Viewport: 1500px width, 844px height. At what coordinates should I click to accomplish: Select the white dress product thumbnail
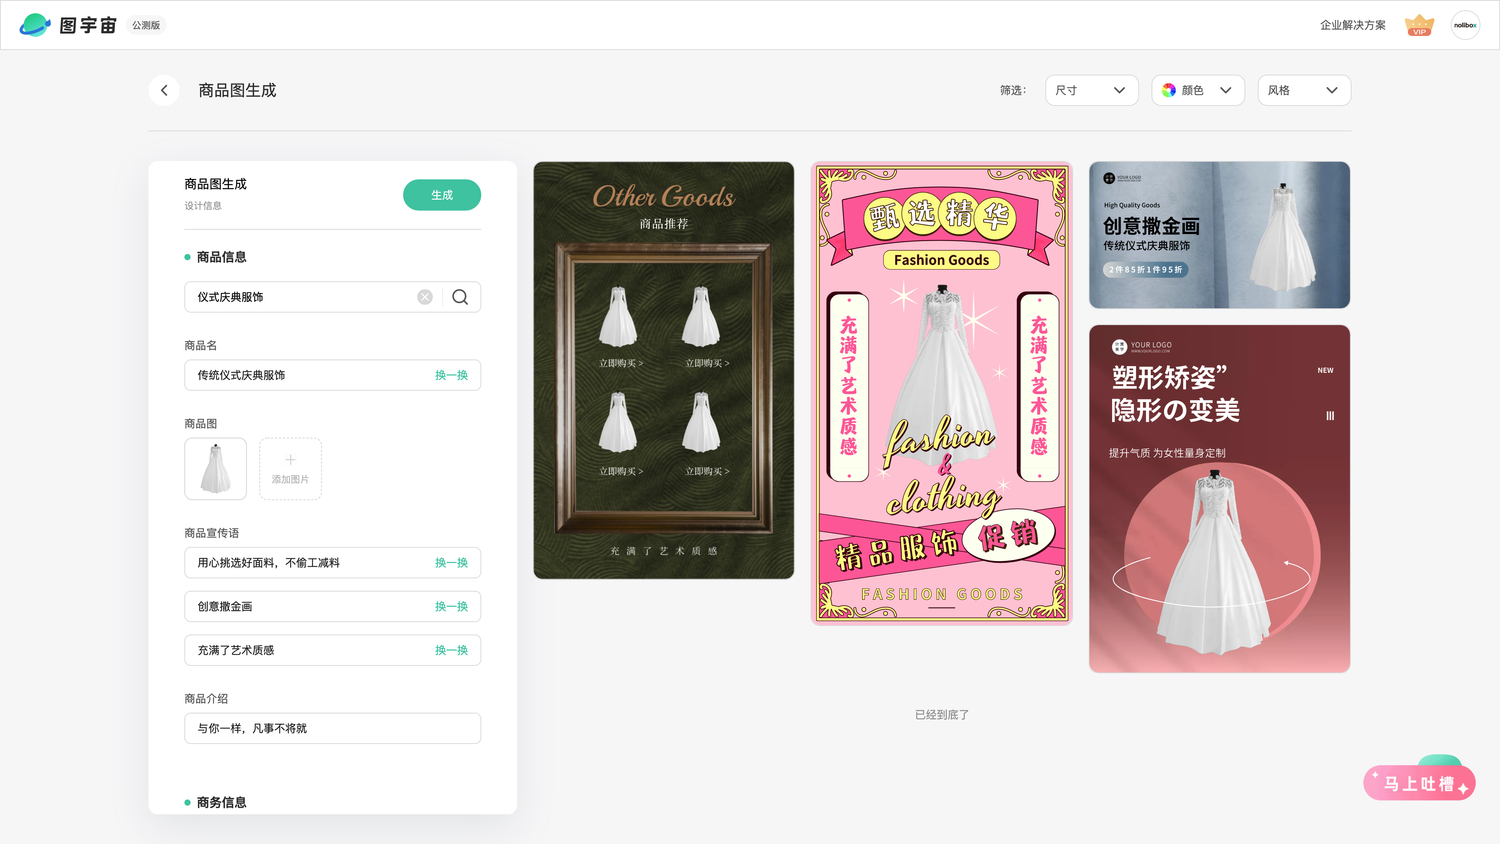(215, 469)
